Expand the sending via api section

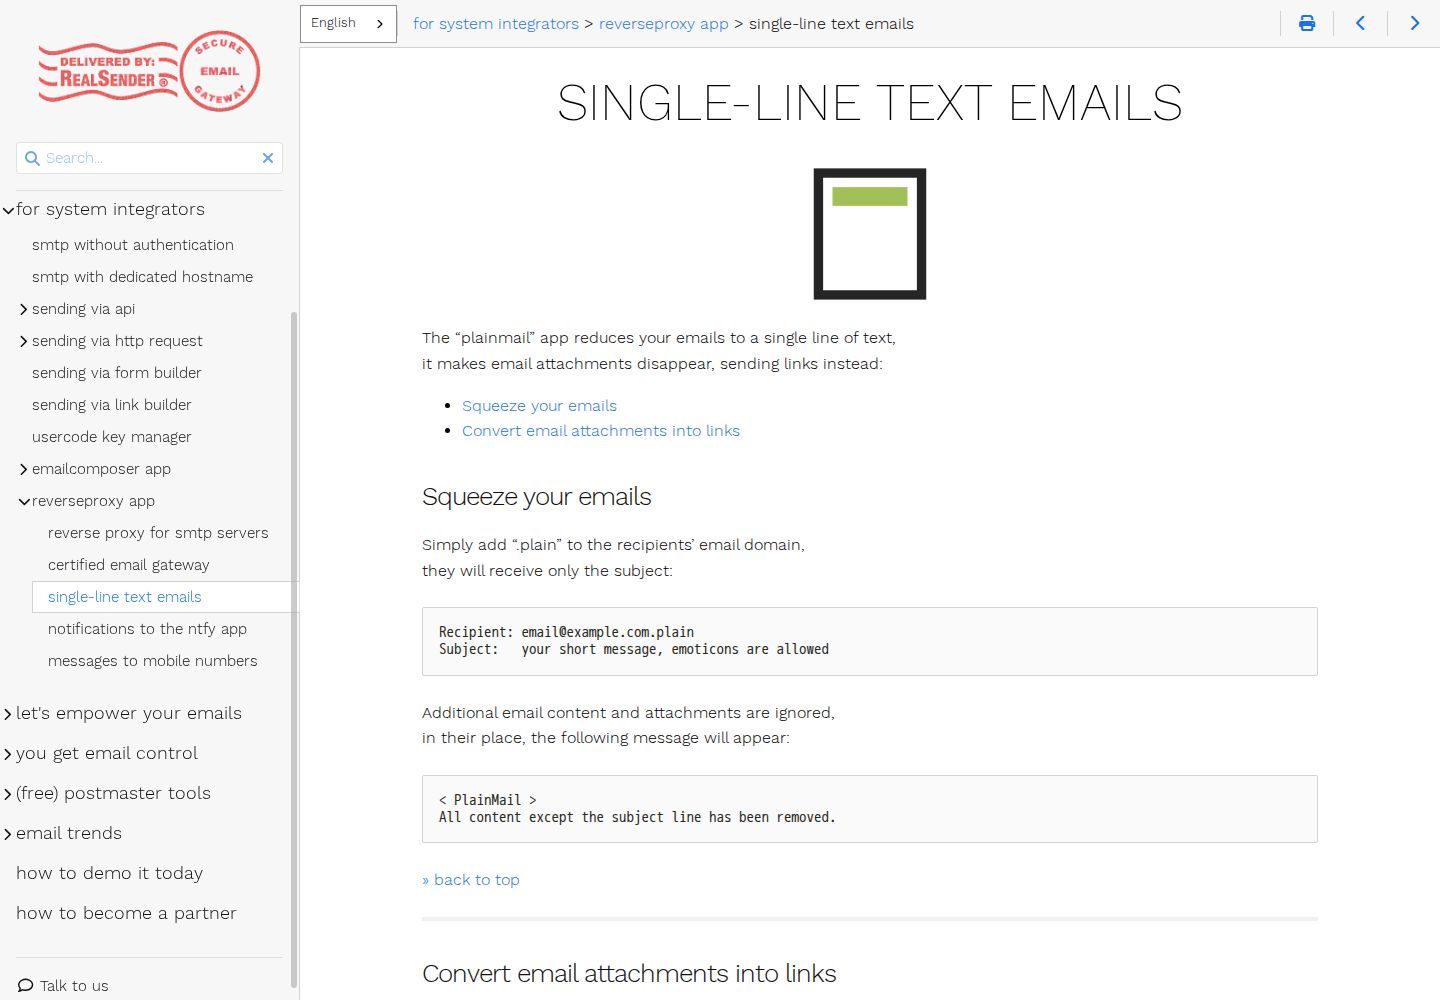(x=23, y=309)
